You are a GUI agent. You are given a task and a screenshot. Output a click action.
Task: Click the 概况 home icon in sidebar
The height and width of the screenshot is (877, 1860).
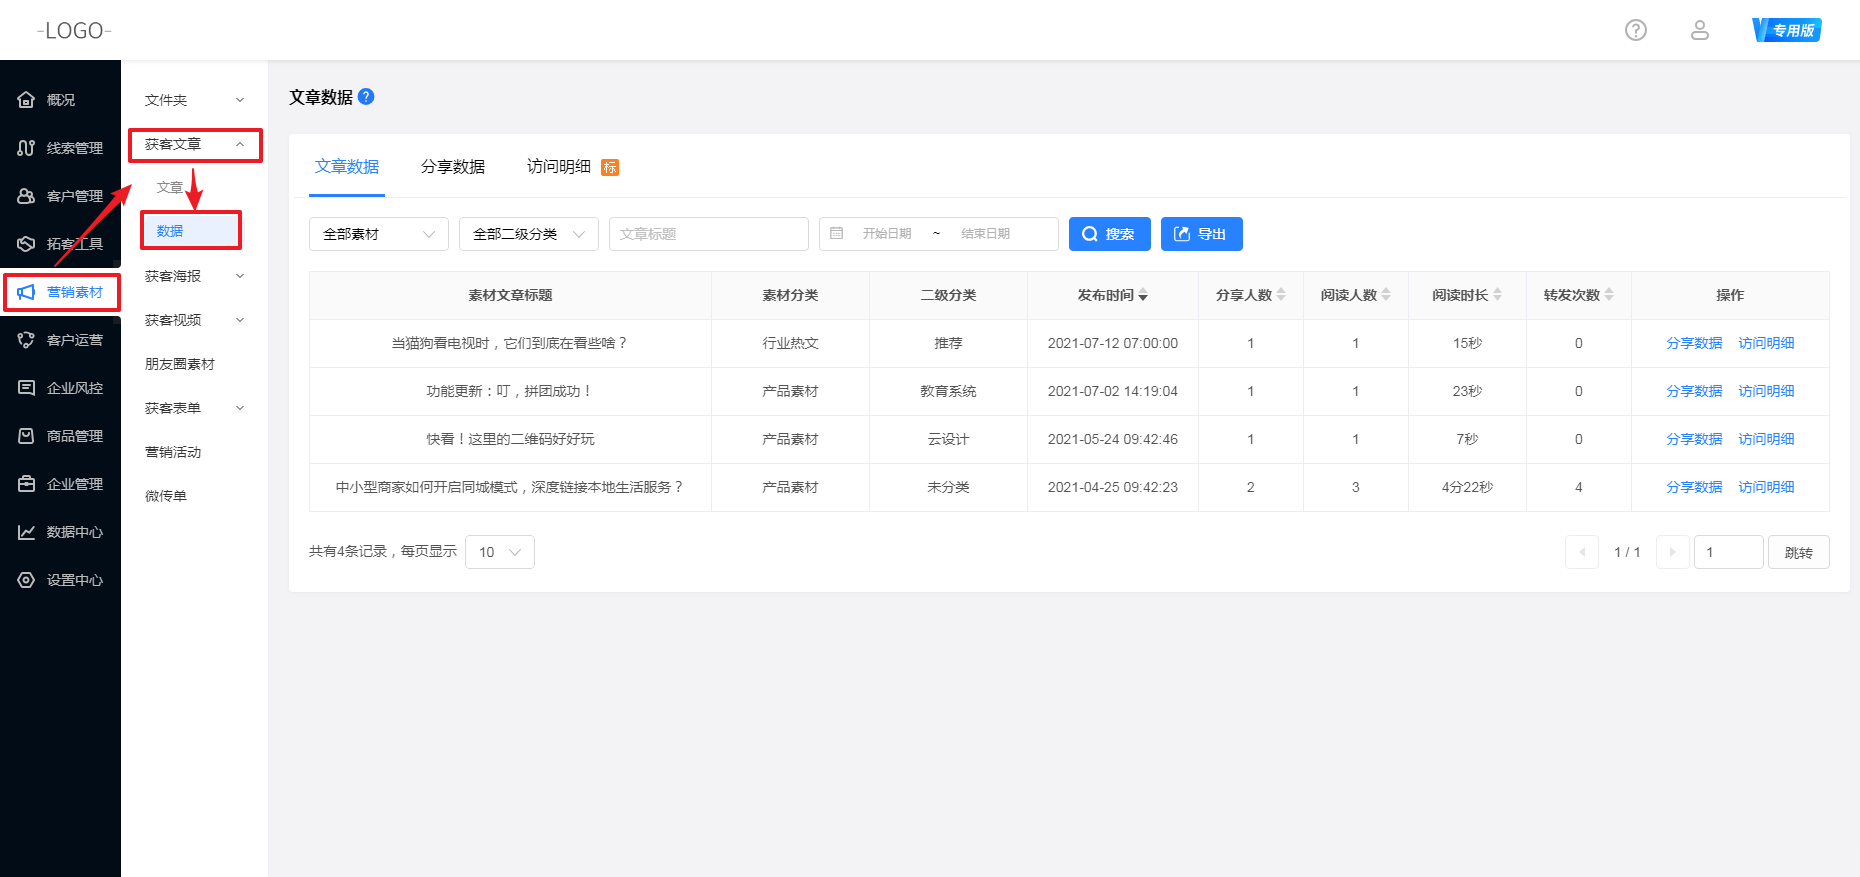point(26,100)
